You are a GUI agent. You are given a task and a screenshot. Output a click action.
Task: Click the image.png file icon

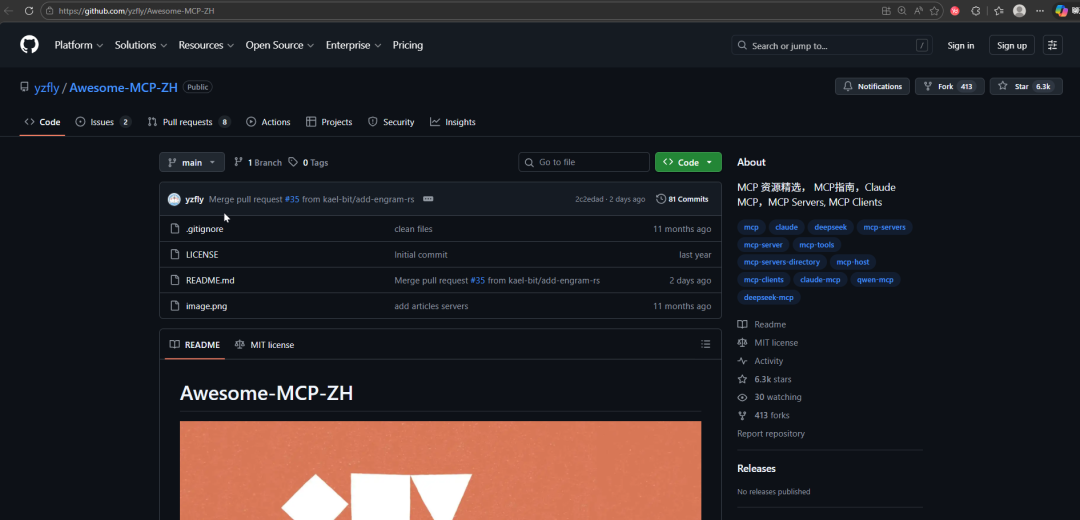coord(175,306)
